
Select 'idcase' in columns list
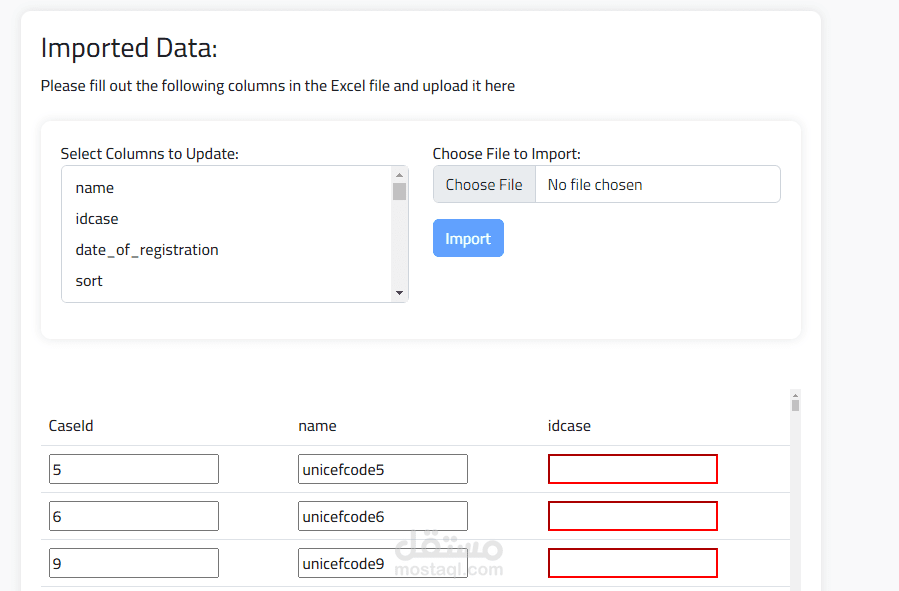(97, 219)
